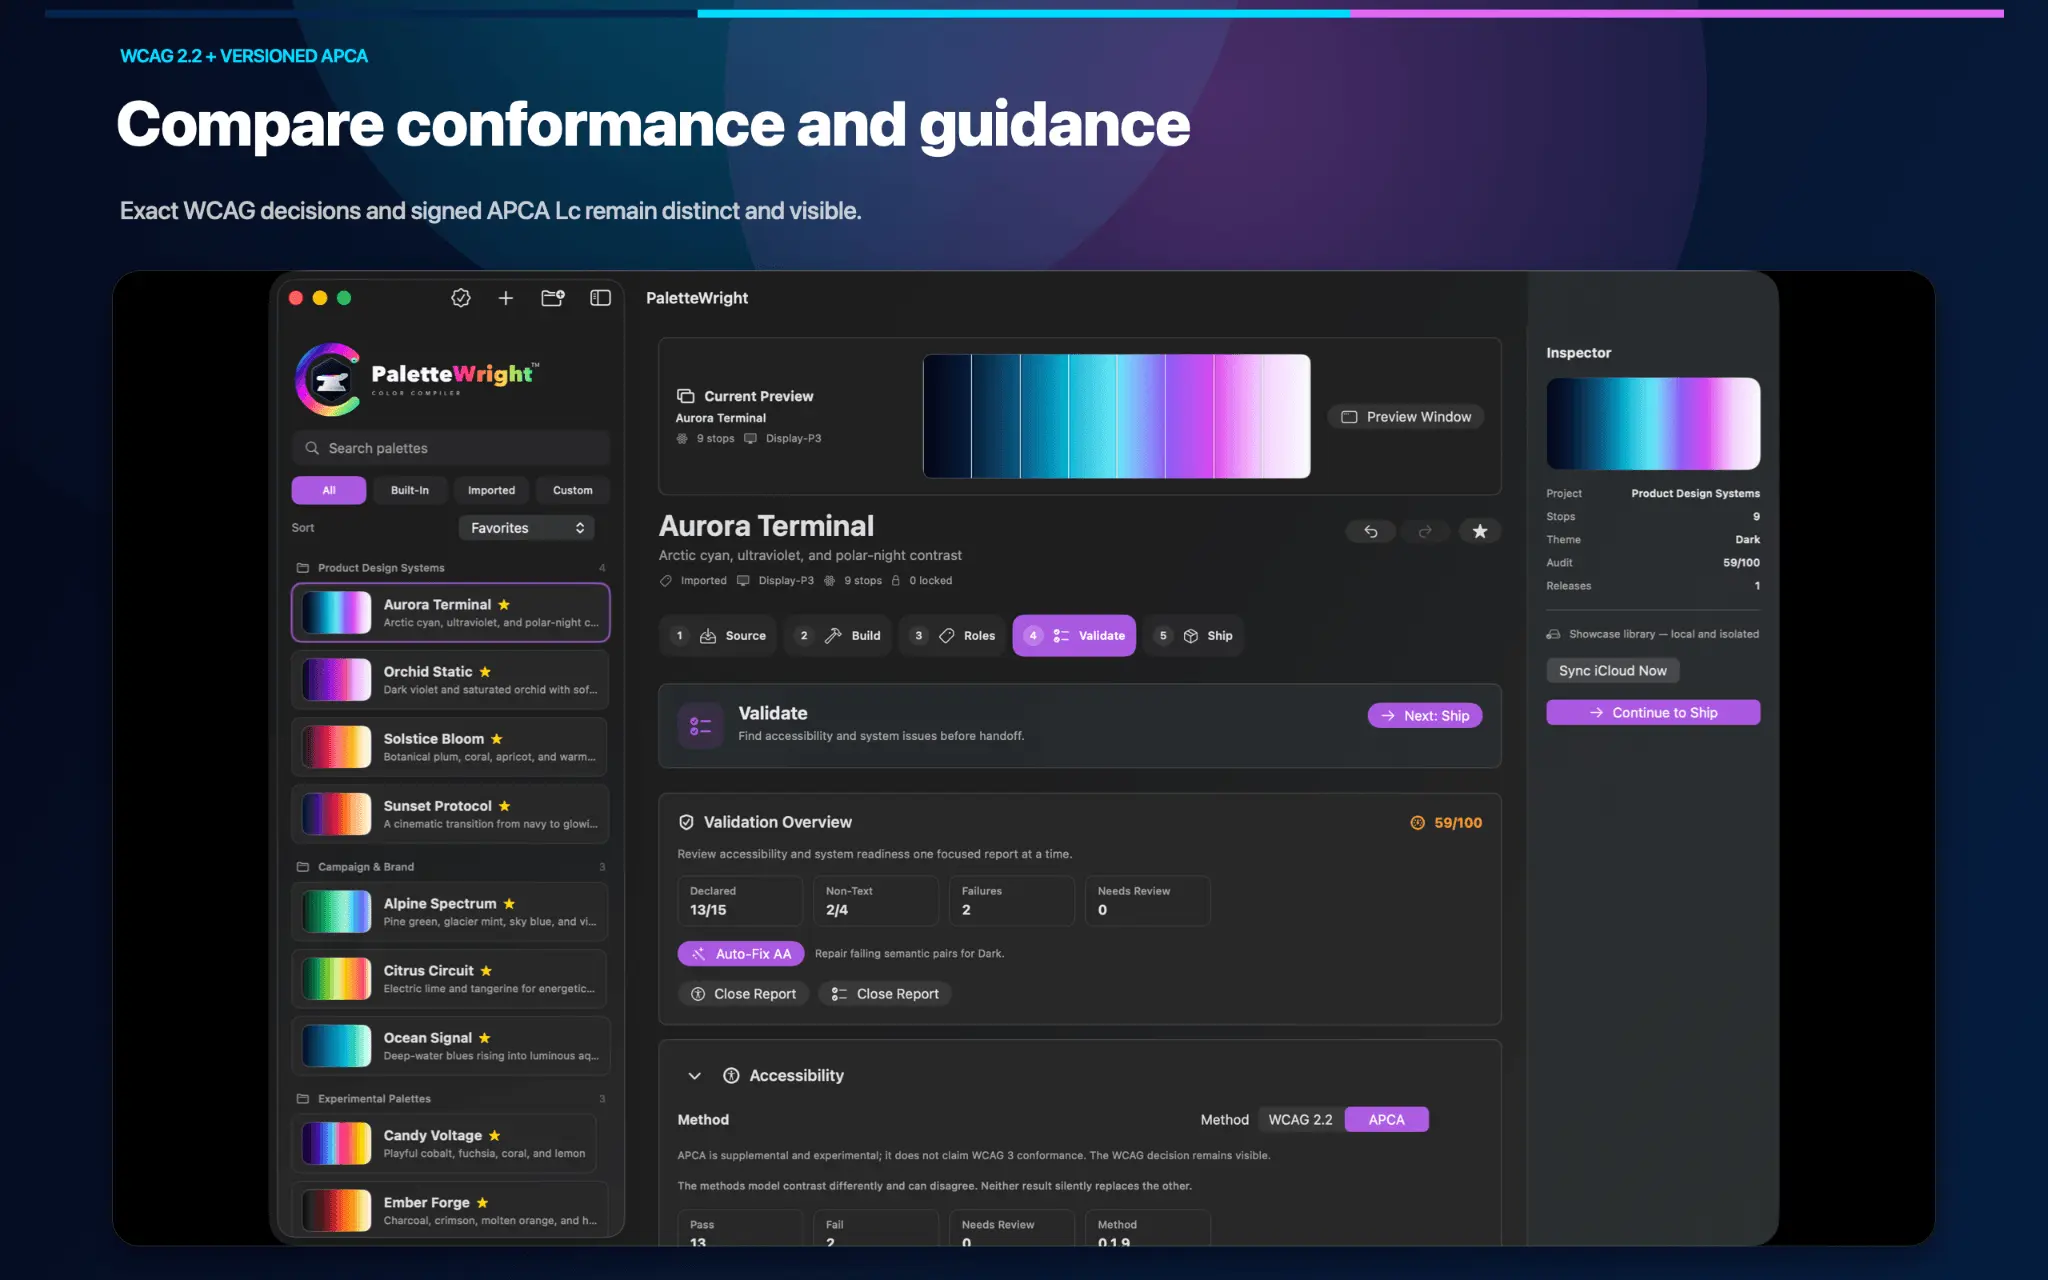Screen dimensions: 2048x1280
Task: Go to step 3 Roles tab
Action: [x=952, y=636]
